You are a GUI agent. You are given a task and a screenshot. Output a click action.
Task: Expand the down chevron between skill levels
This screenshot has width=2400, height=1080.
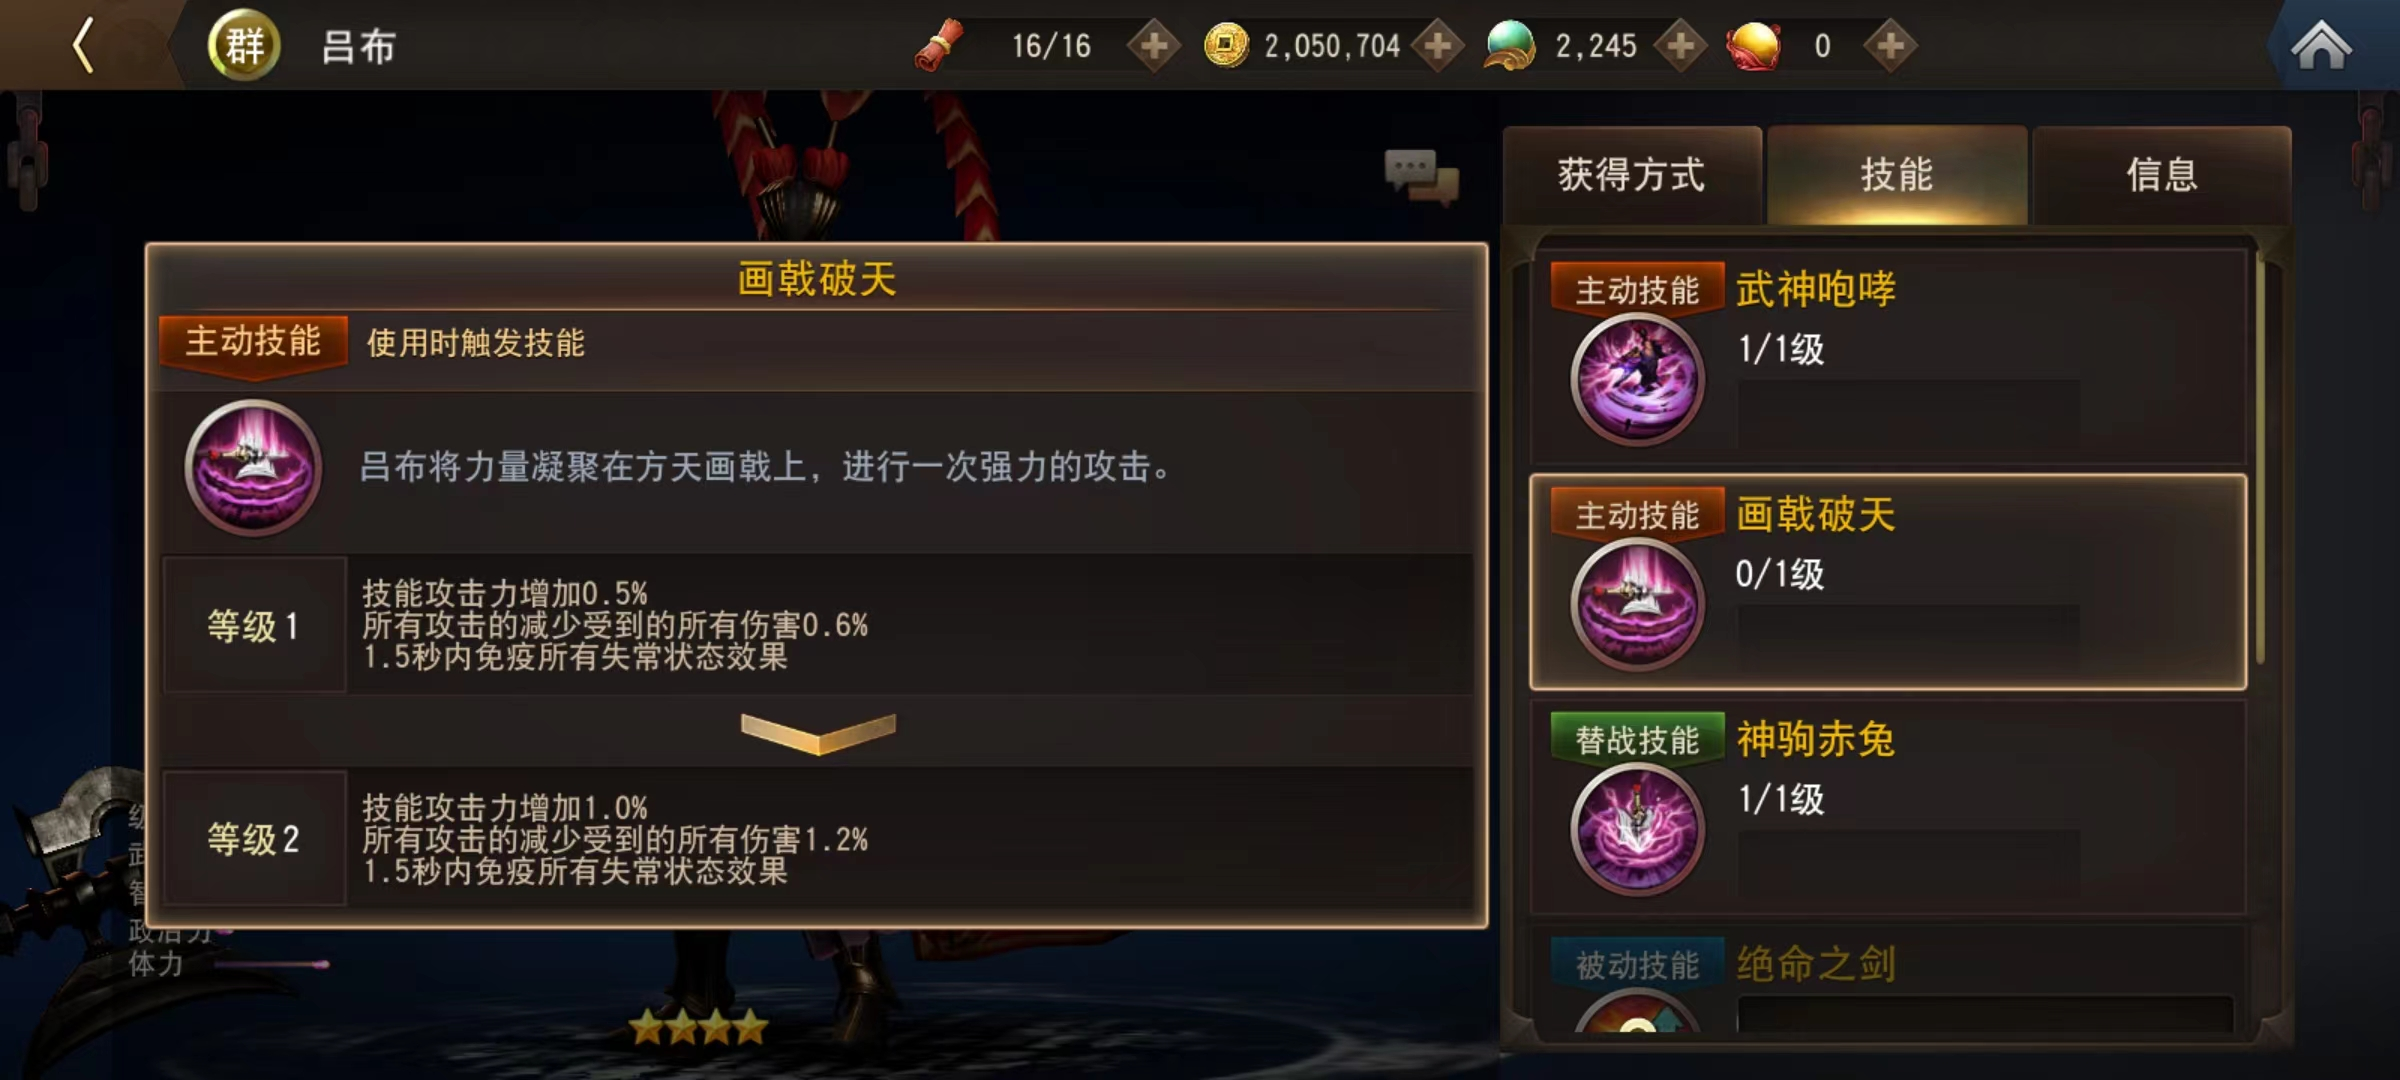(x=818, y=733)
